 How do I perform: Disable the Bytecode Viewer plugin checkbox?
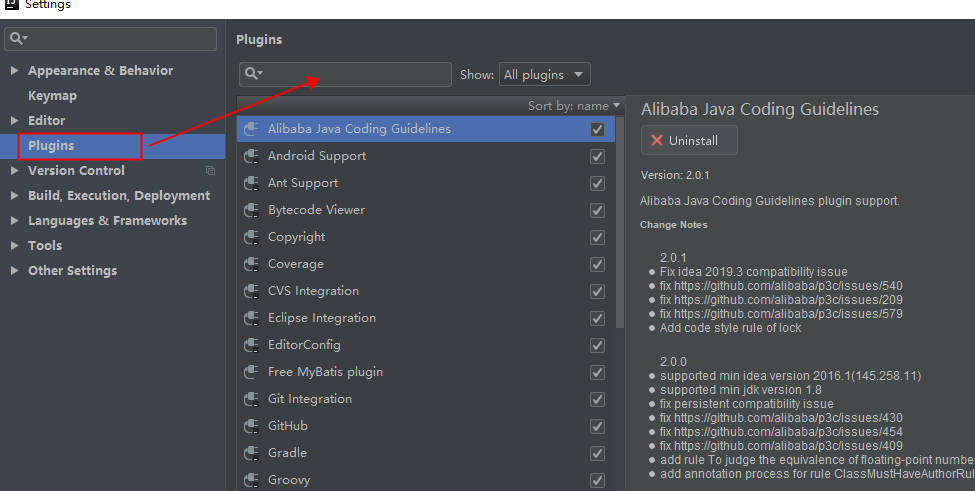click(597, 210)
